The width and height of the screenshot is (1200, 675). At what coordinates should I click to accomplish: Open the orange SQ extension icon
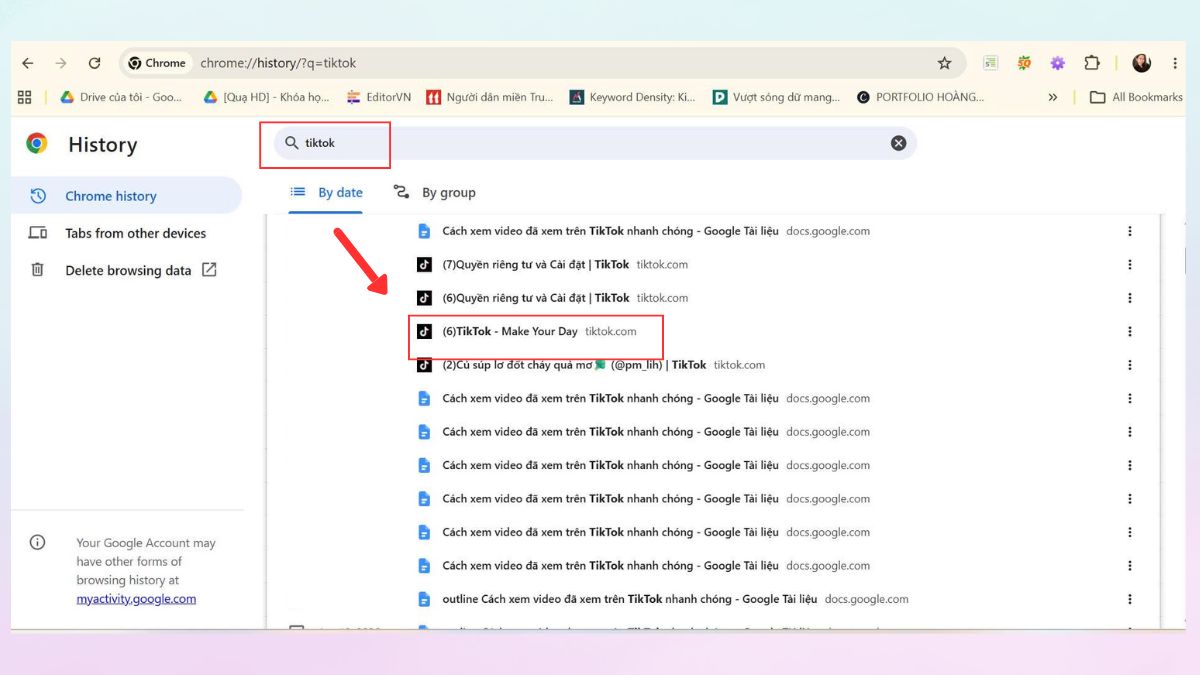(1024, 63)
